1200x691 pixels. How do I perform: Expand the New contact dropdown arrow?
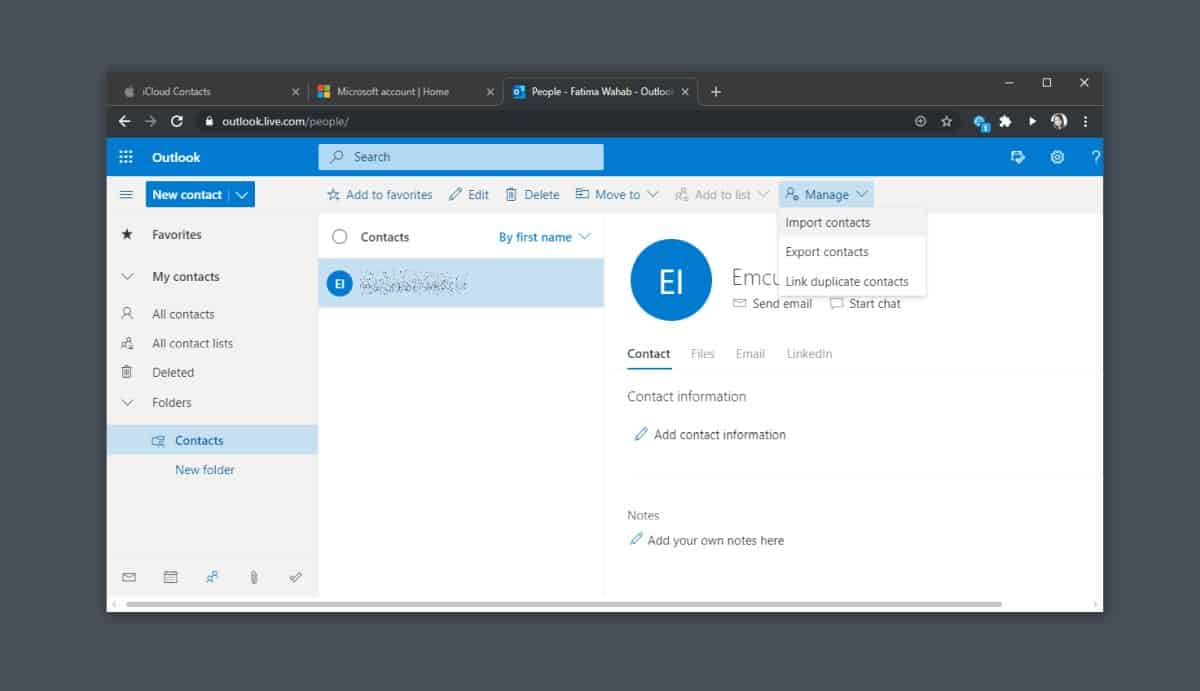(x=242, y=195)
